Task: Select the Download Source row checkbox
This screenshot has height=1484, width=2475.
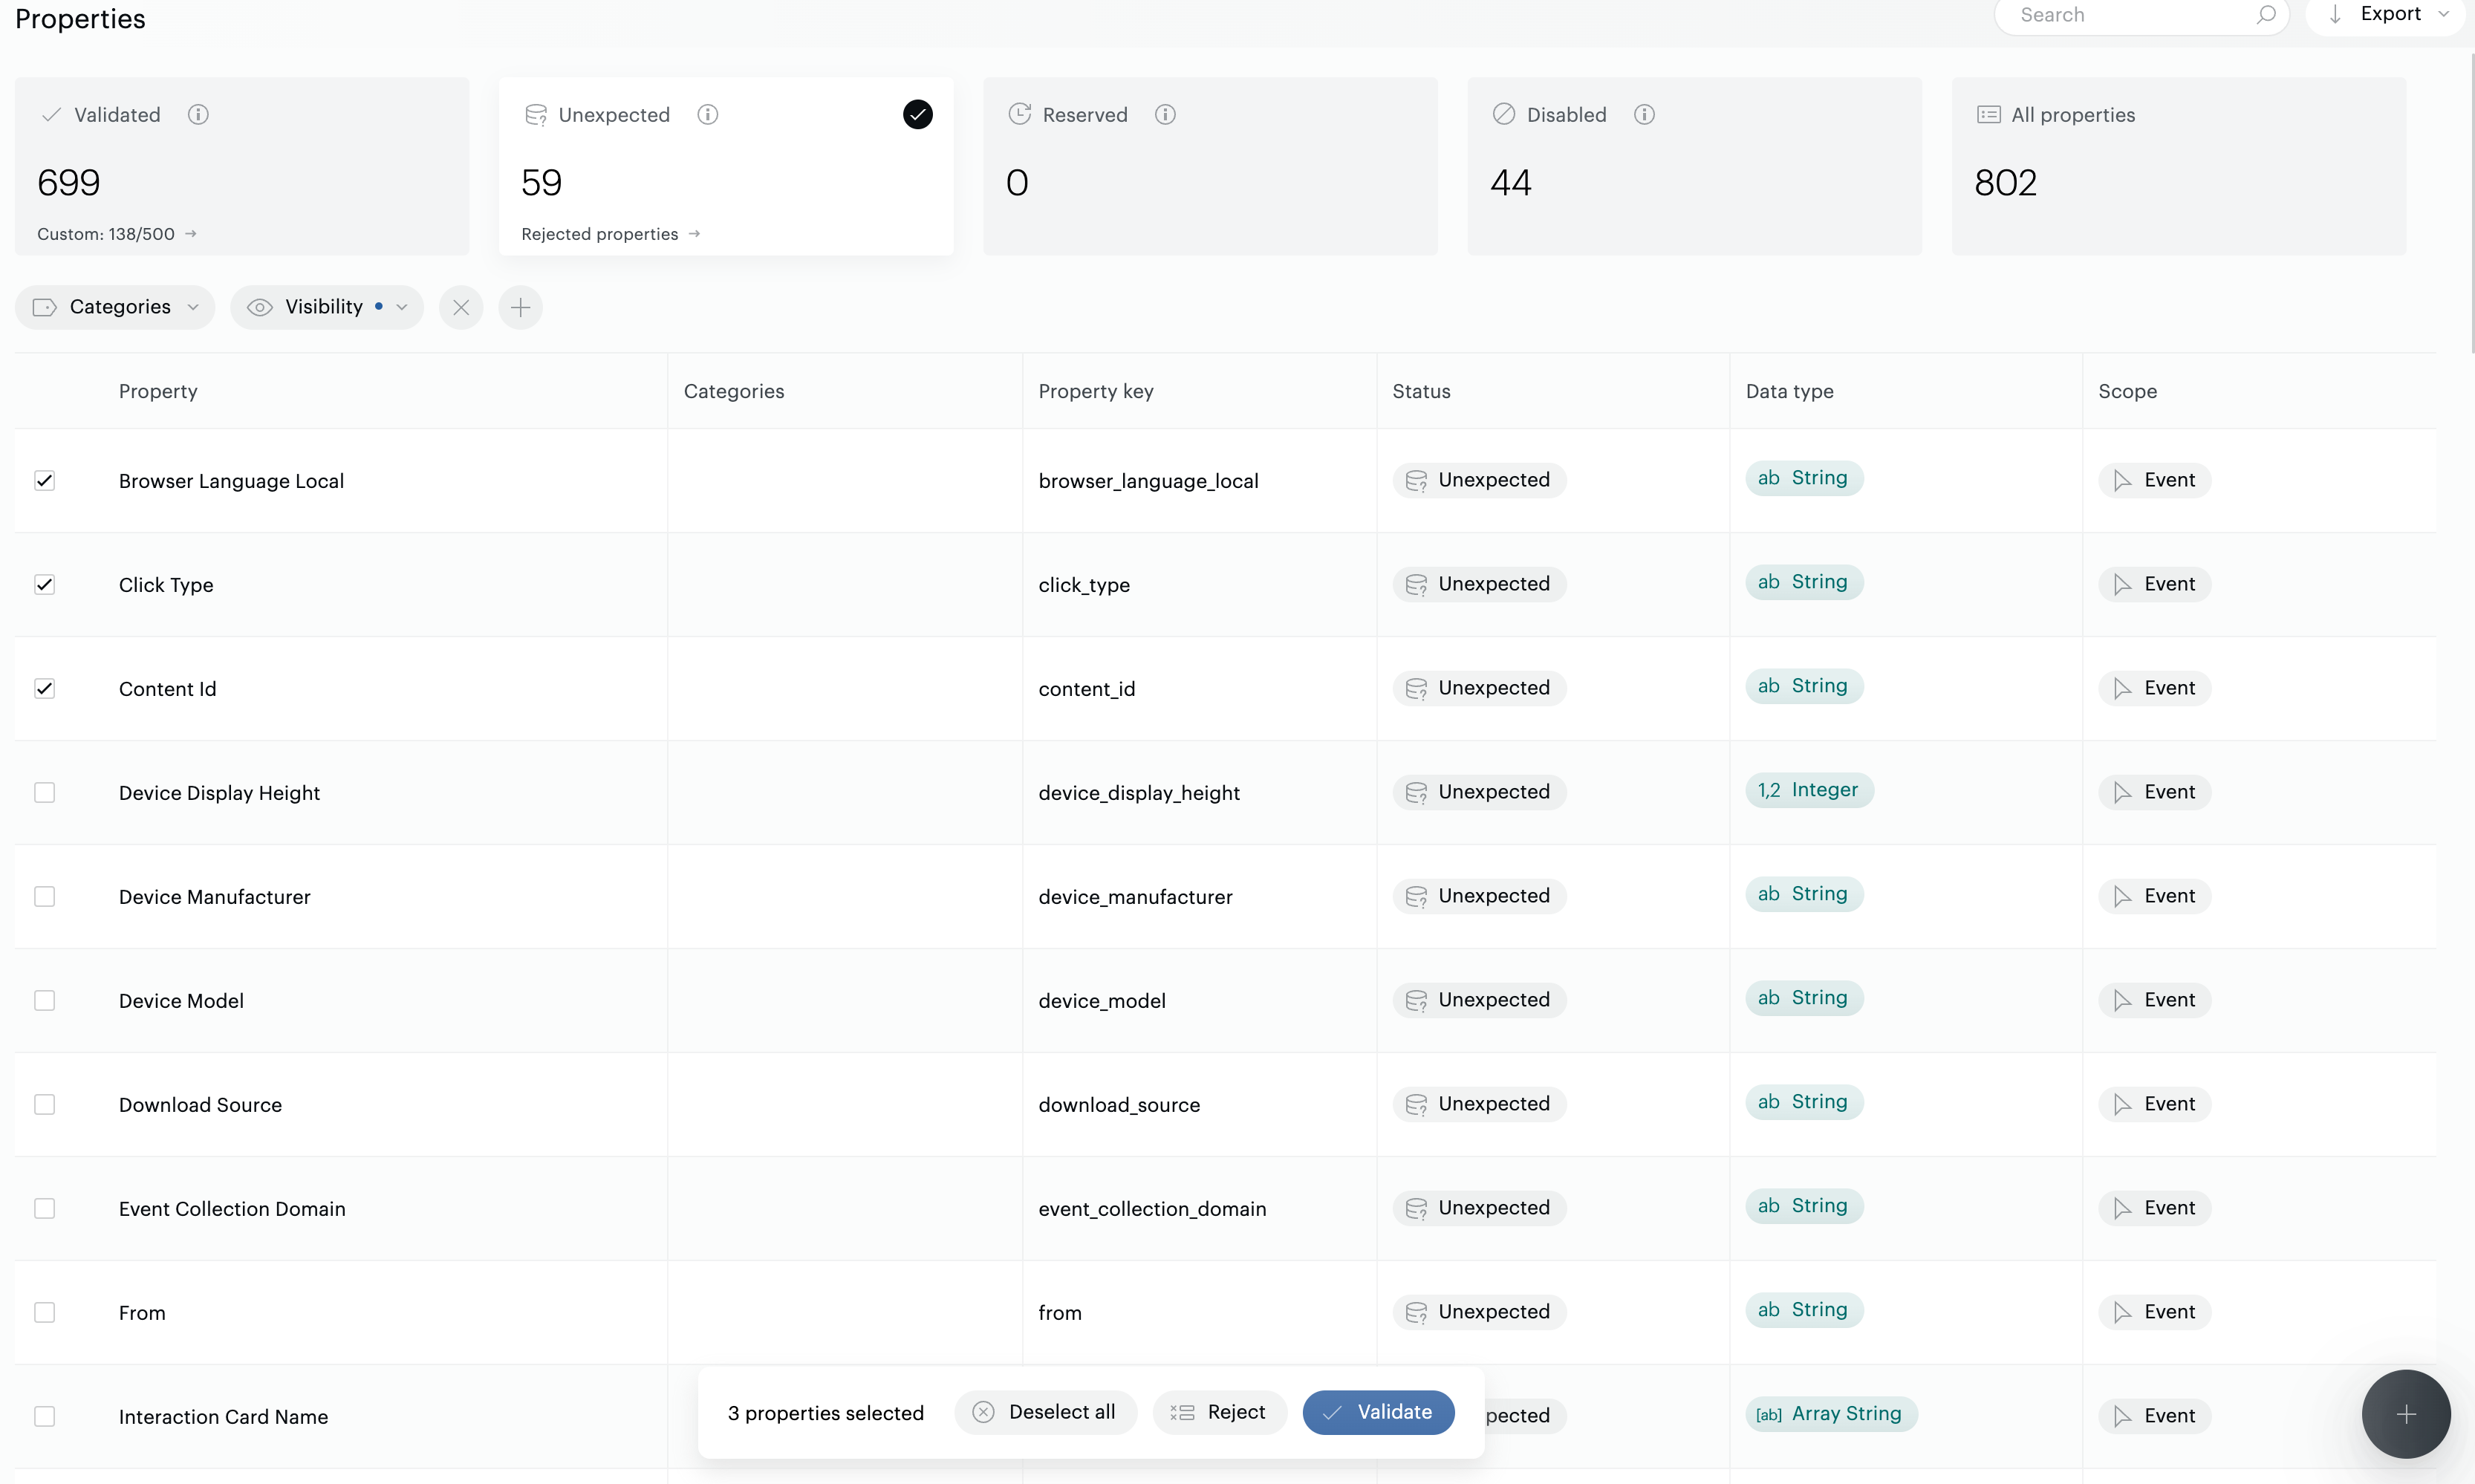Action: [45, 1105]
